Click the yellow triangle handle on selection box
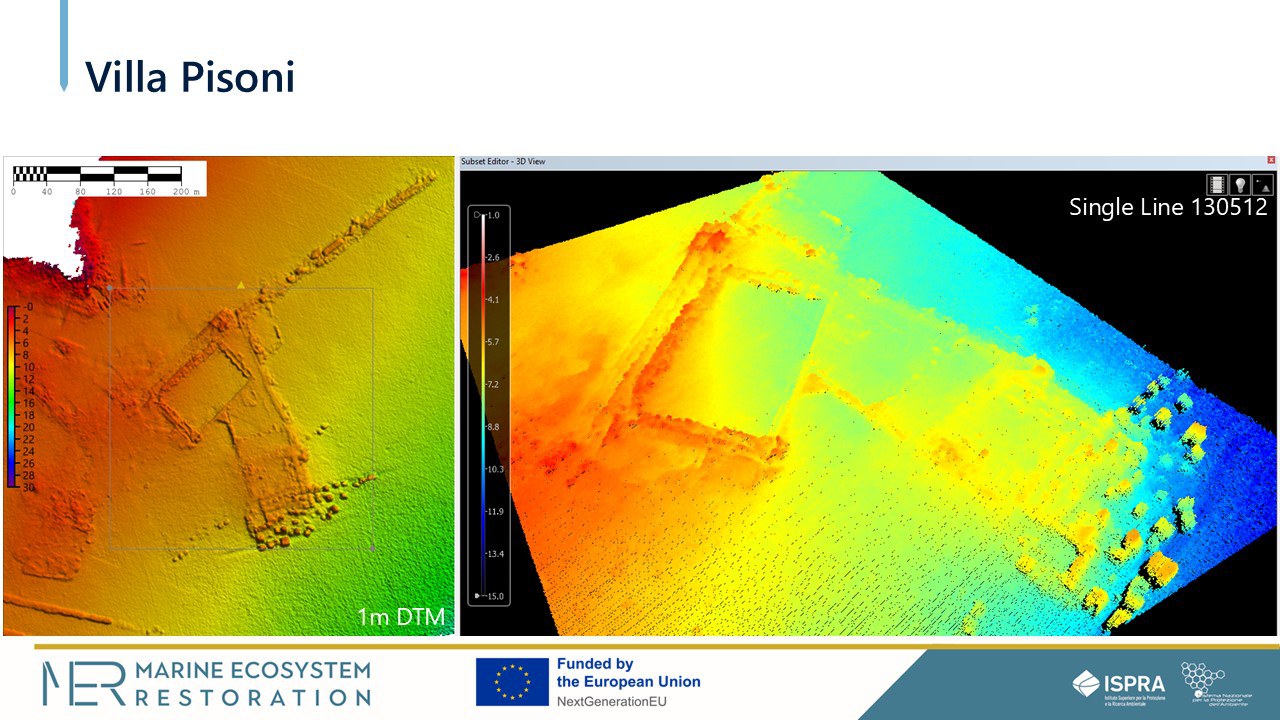This screenshot has height=720, width=1280. tap(240, 286)
